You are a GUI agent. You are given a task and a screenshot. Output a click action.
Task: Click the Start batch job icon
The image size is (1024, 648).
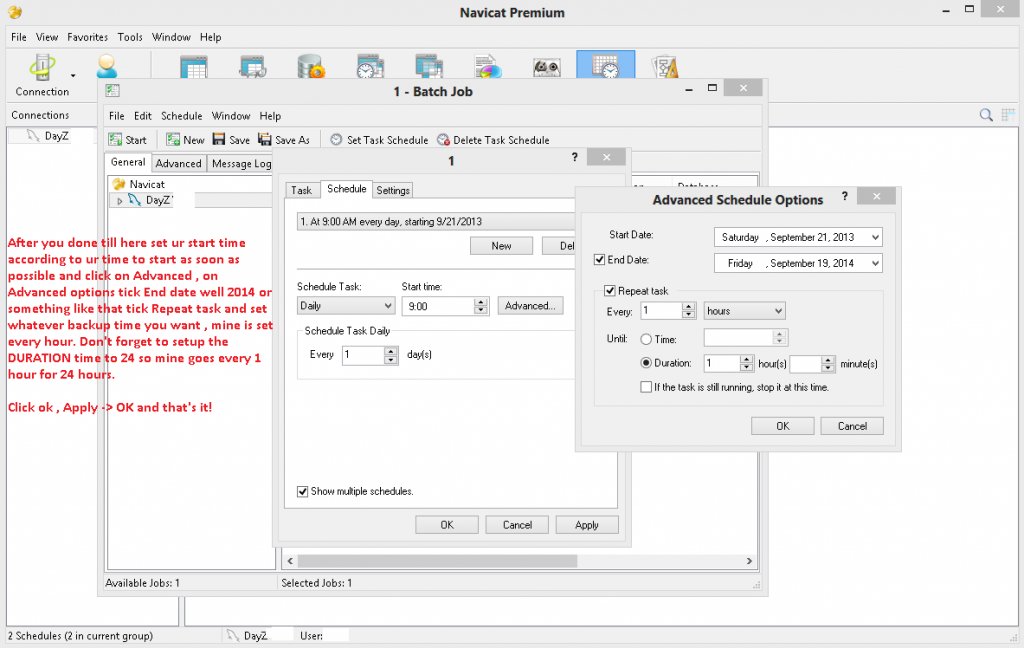coord(115,140)
